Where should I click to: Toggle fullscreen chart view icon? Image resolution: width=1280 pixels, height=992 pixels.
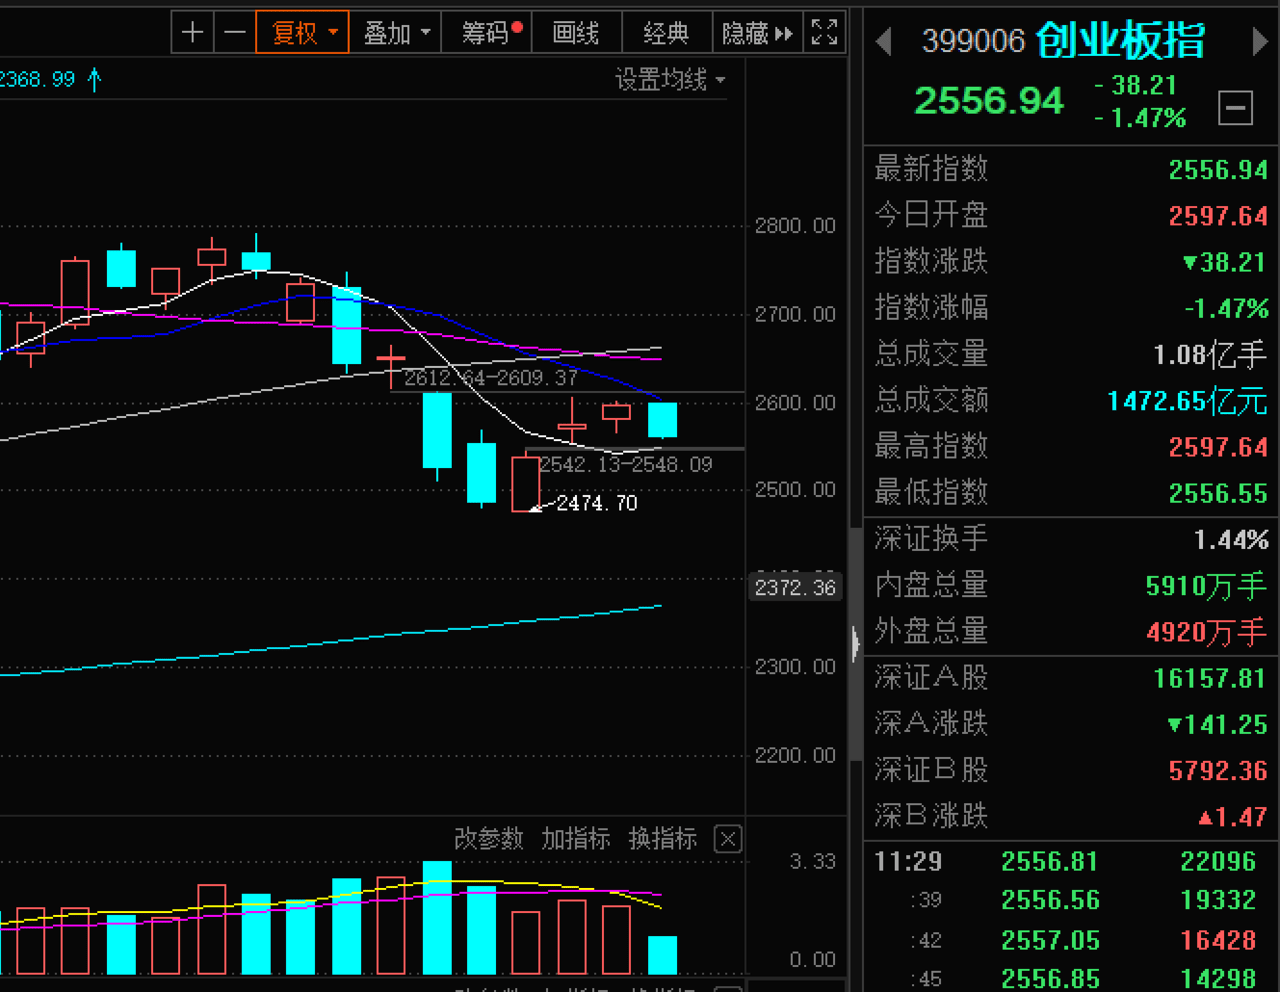[x=824, y=33]
